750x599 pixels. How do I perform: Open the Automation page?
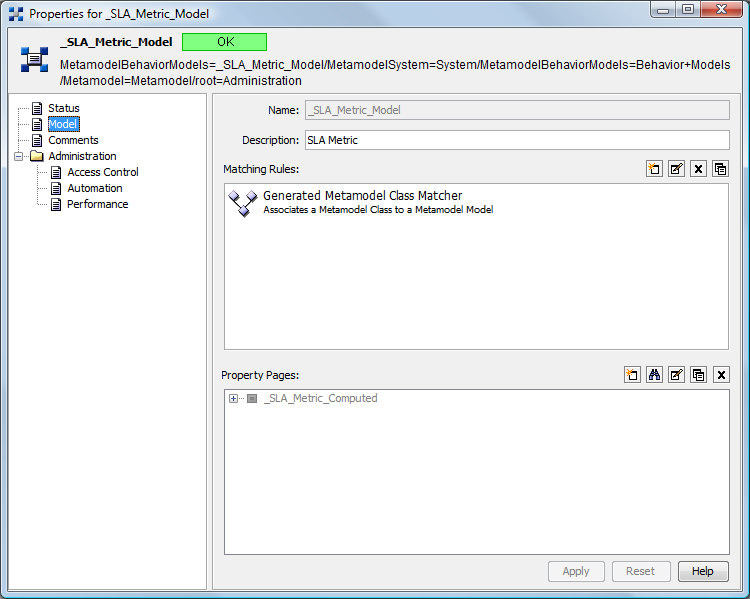(x=95, y=188)
